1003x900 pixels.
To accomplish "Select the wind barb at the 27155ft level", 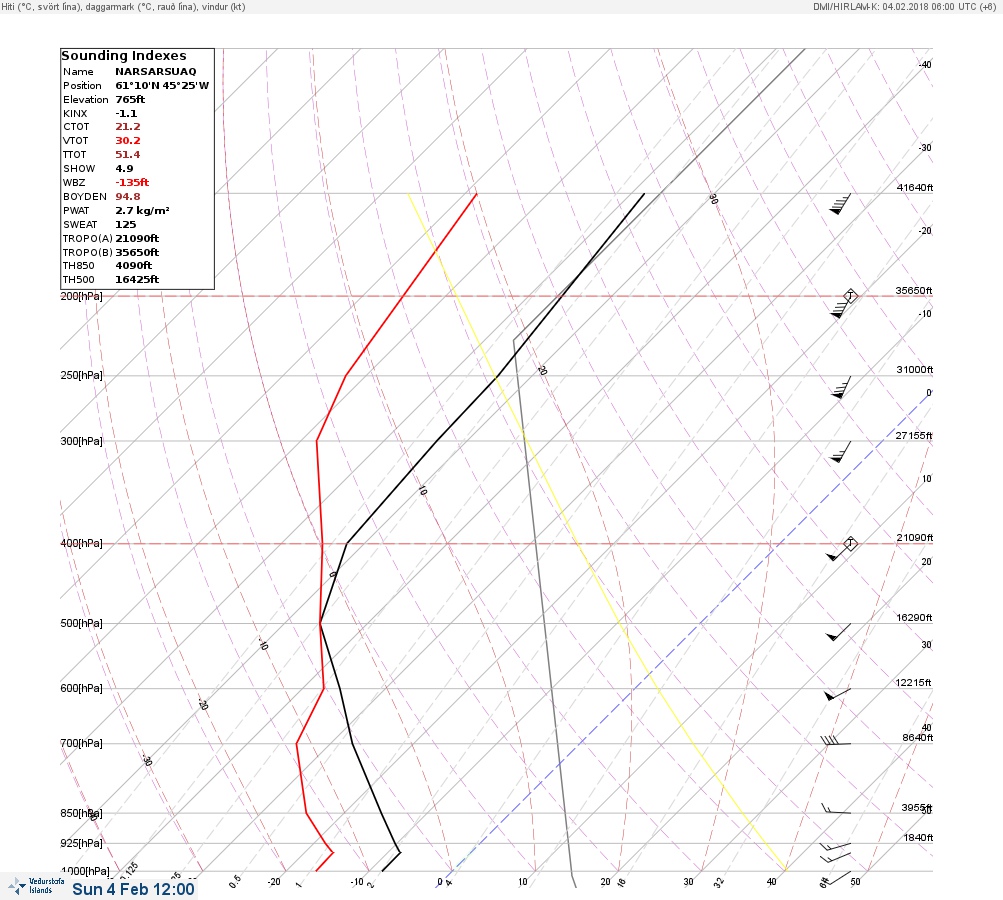I will (841, 452).
